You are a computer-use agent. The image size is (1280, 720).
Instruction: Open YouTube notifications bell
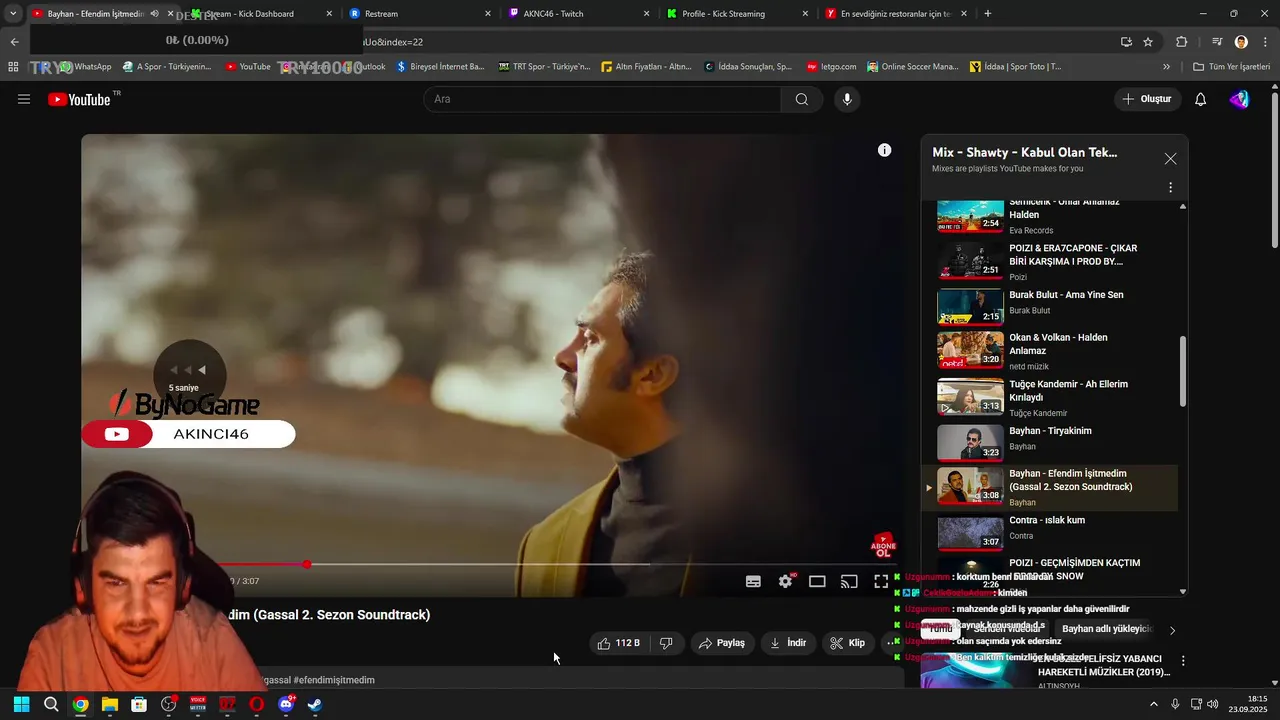(x=1201, y=99)
